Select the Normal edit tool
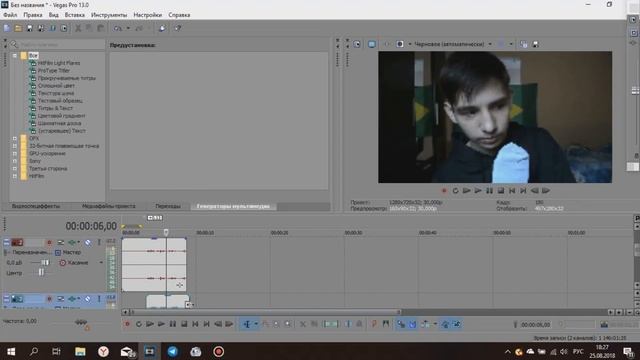The height and width of the screenshot is (360, 640). [x=247, y=324]
